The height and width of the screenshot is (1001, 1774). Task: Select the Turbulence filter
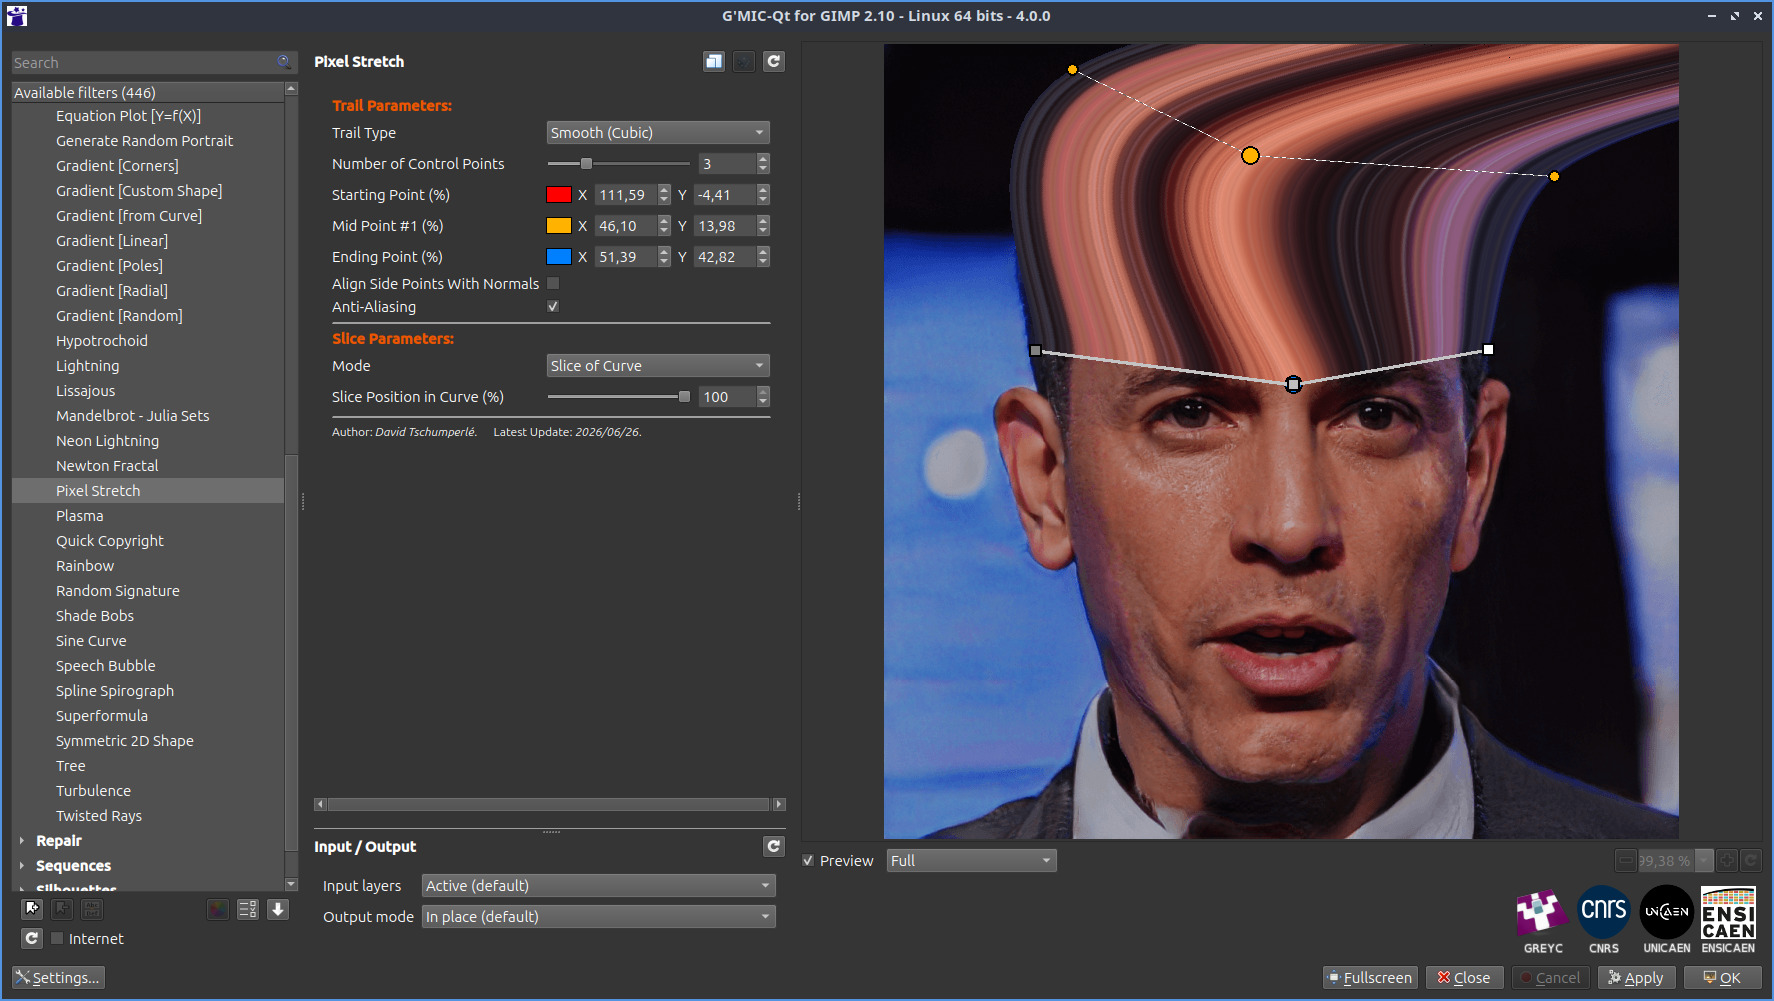pos(94,791)
